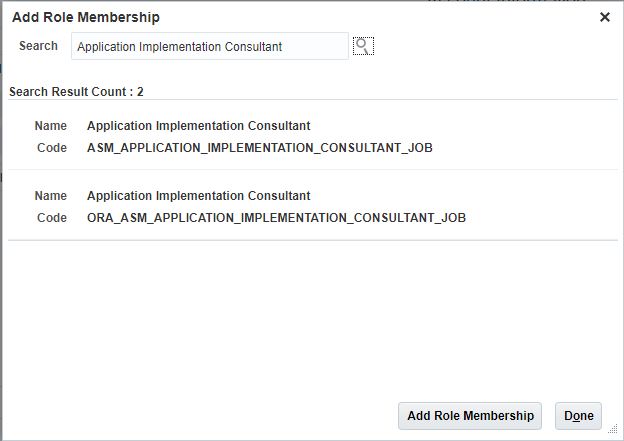Select the ORA_ASM_APPLICATION_IMPLEMENTATION_CONSULTANT_JOB code
624x441 pixels.
[x=276, y=218]
